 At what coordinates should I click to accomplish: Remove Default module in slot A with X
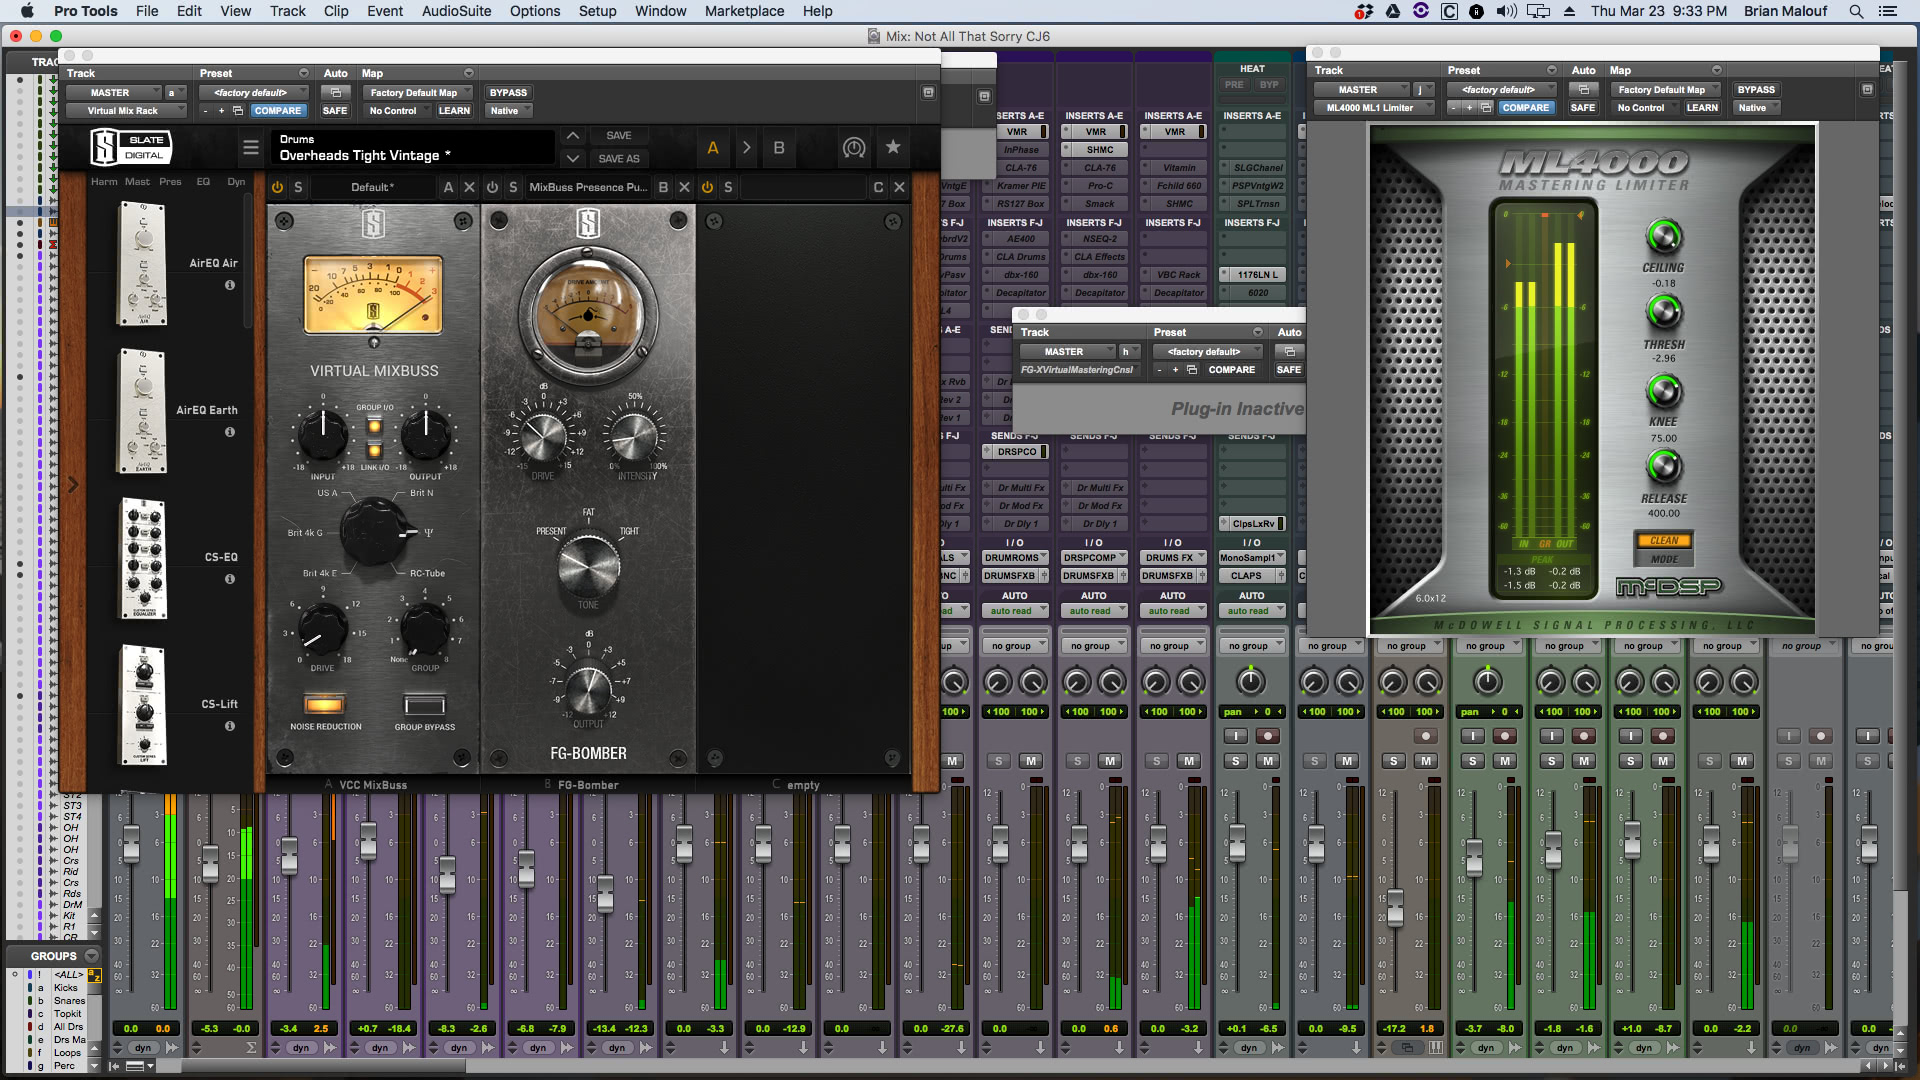[x=469, y=187]
